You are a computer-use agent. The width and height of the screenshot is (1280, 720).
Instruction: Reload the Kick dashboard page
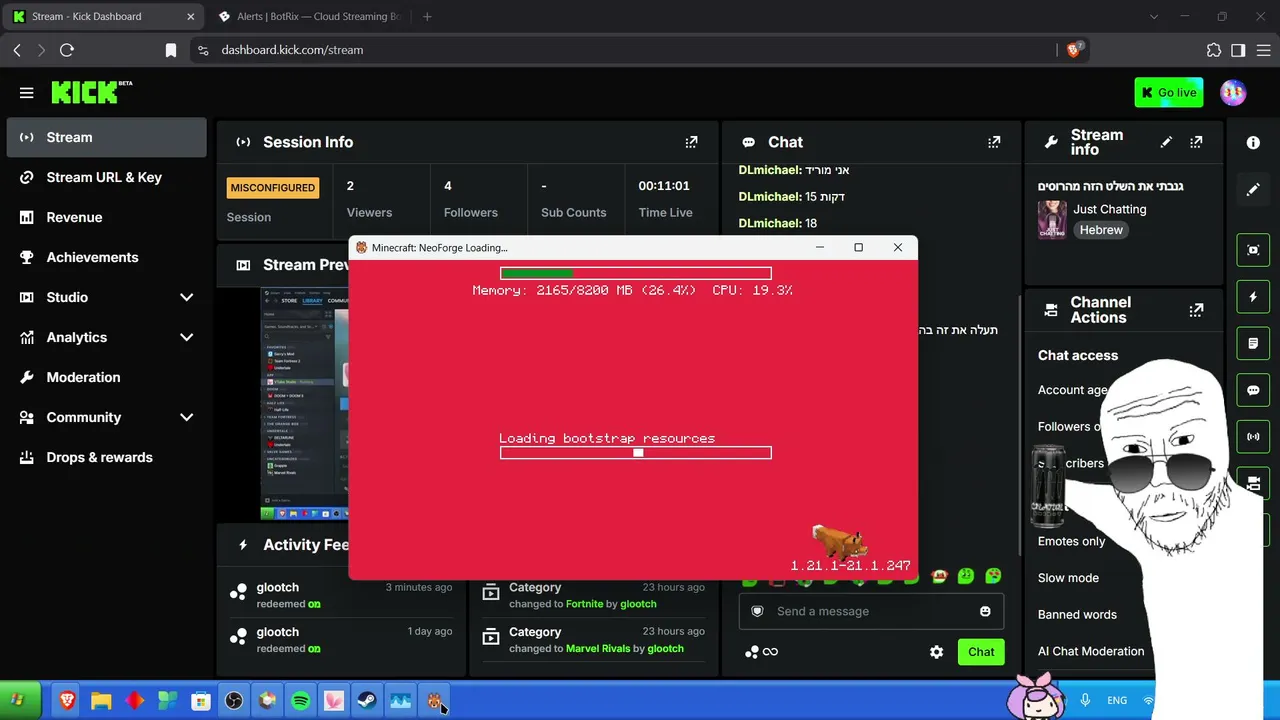67,50
